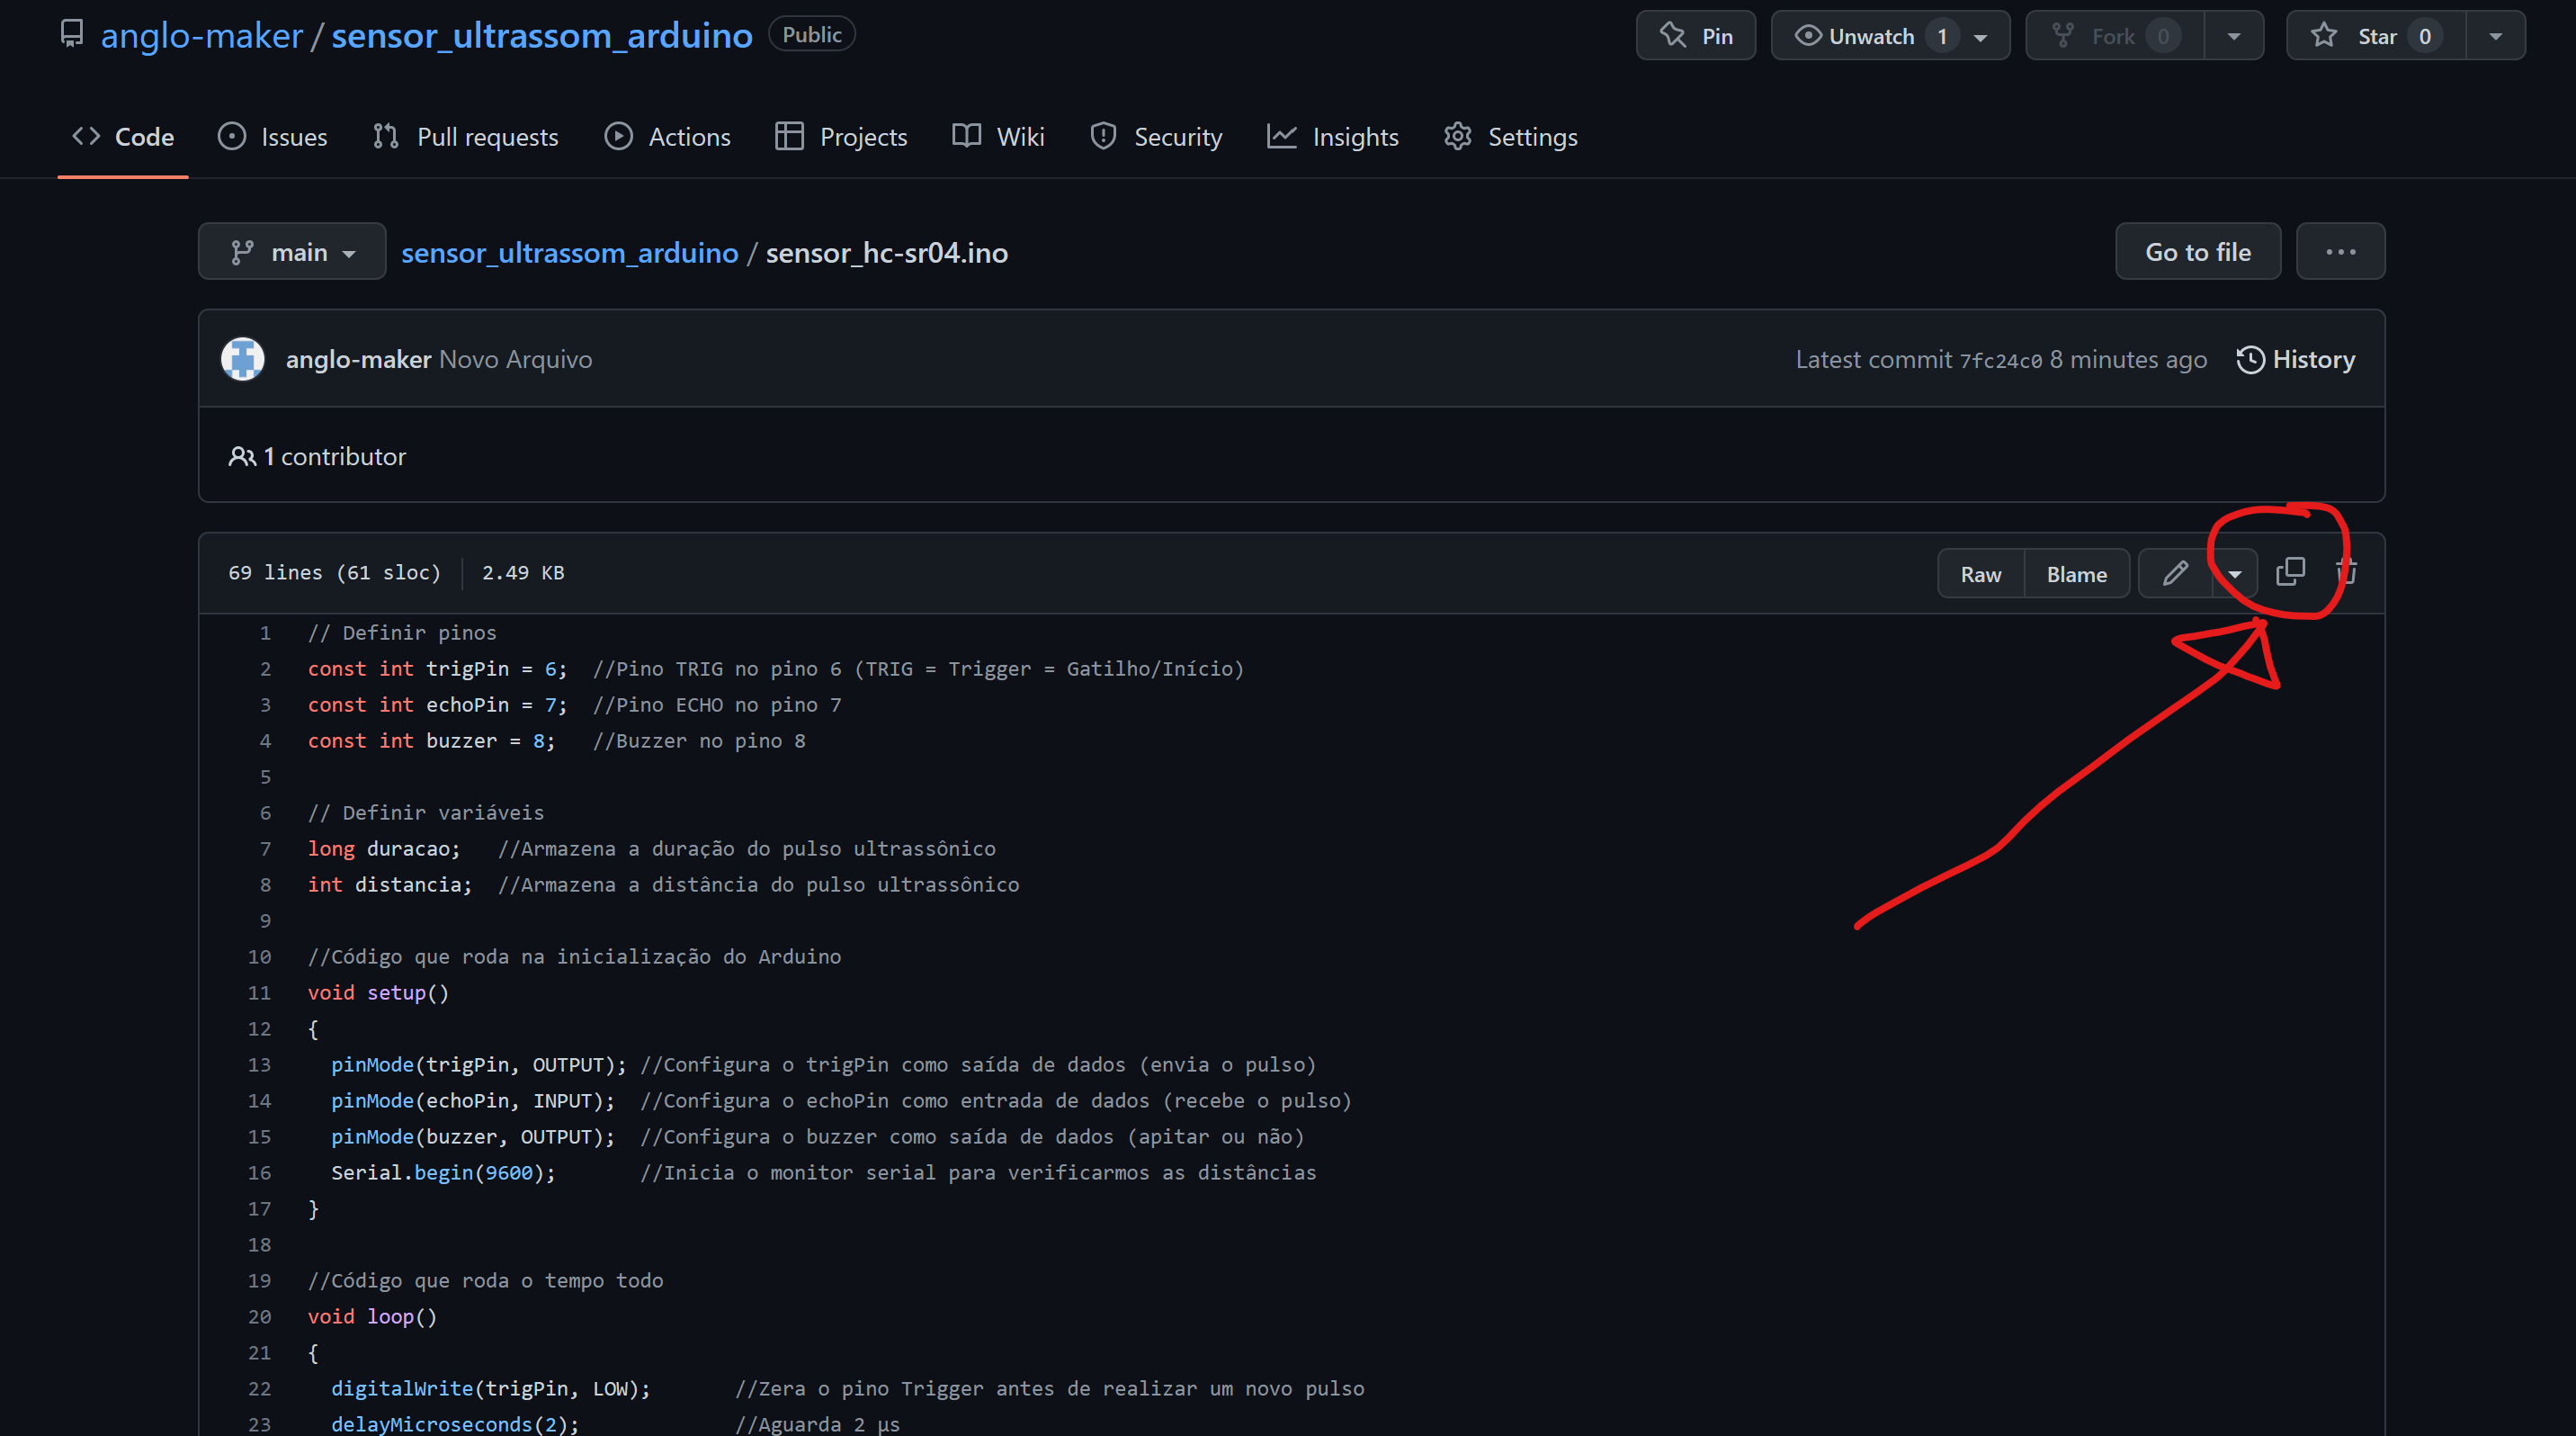Screen dimensions: 2576x1436
Task: Click line number 13 in the code
Action: point(259,1065)
